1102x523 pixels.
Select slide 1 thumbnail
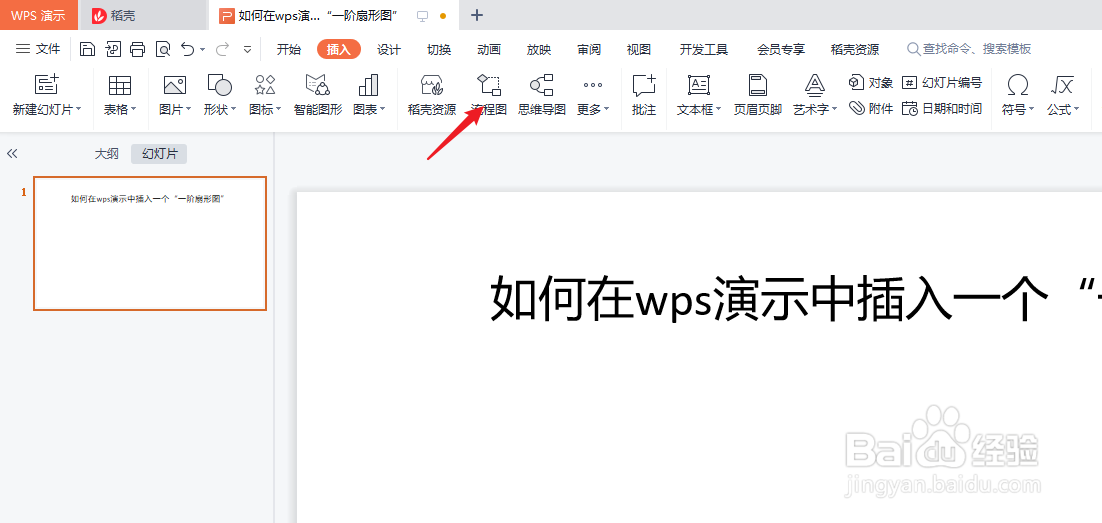(x=150, y=243)
